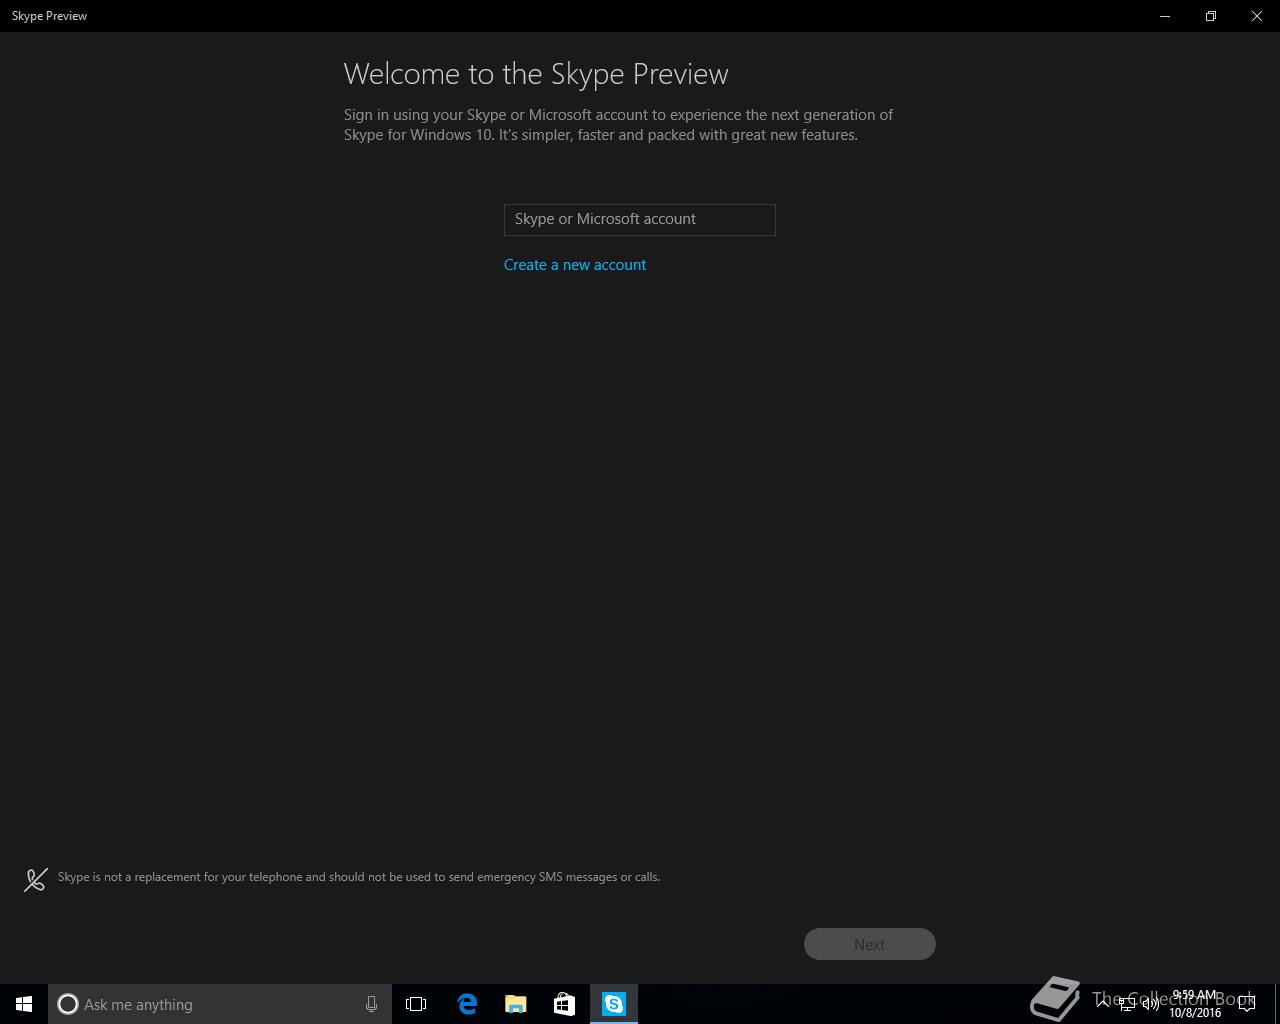
Task: Show hidden system tray icons
Action: pyautogui.click(x=1103, y=1004)
